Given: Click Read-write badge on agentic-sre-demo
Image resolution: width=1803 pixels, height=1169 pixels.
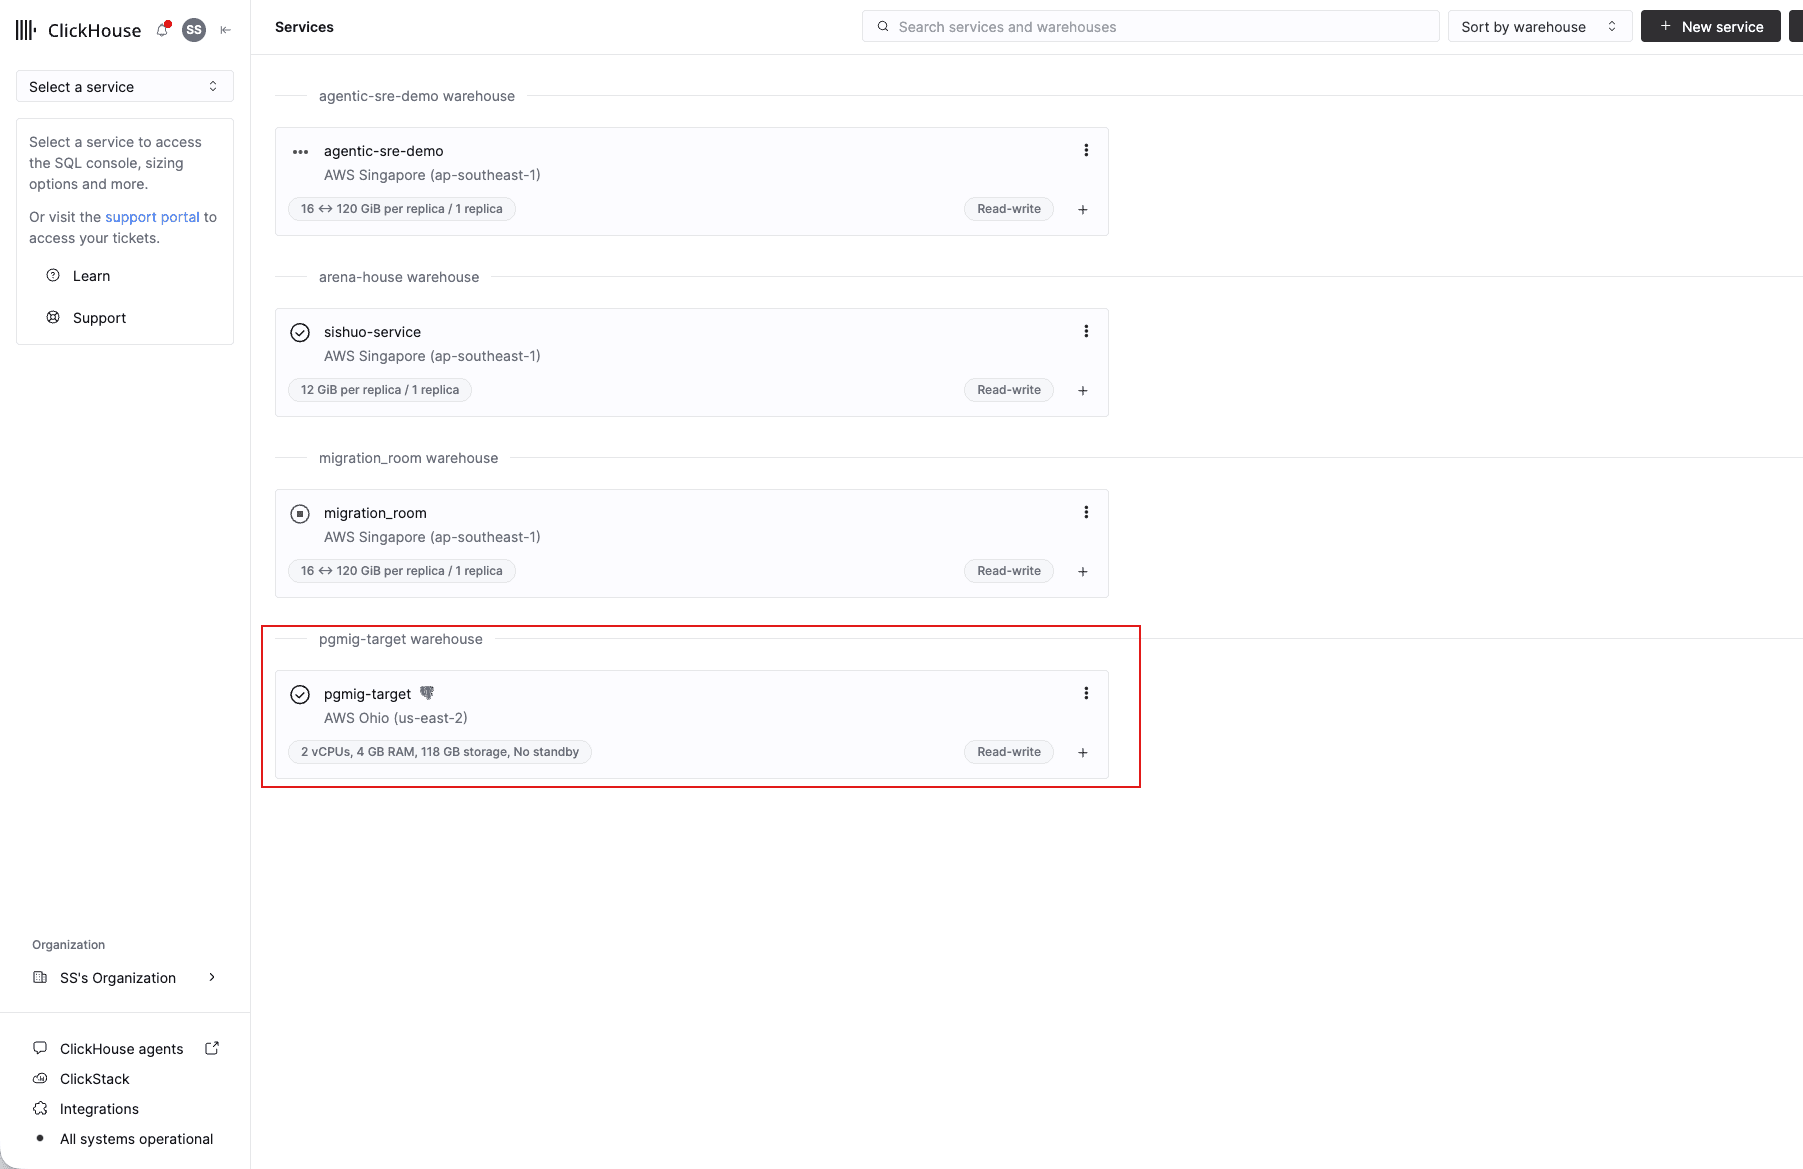Looking at the screenshot, I should pyautogui.click(x=1009, y=209).
